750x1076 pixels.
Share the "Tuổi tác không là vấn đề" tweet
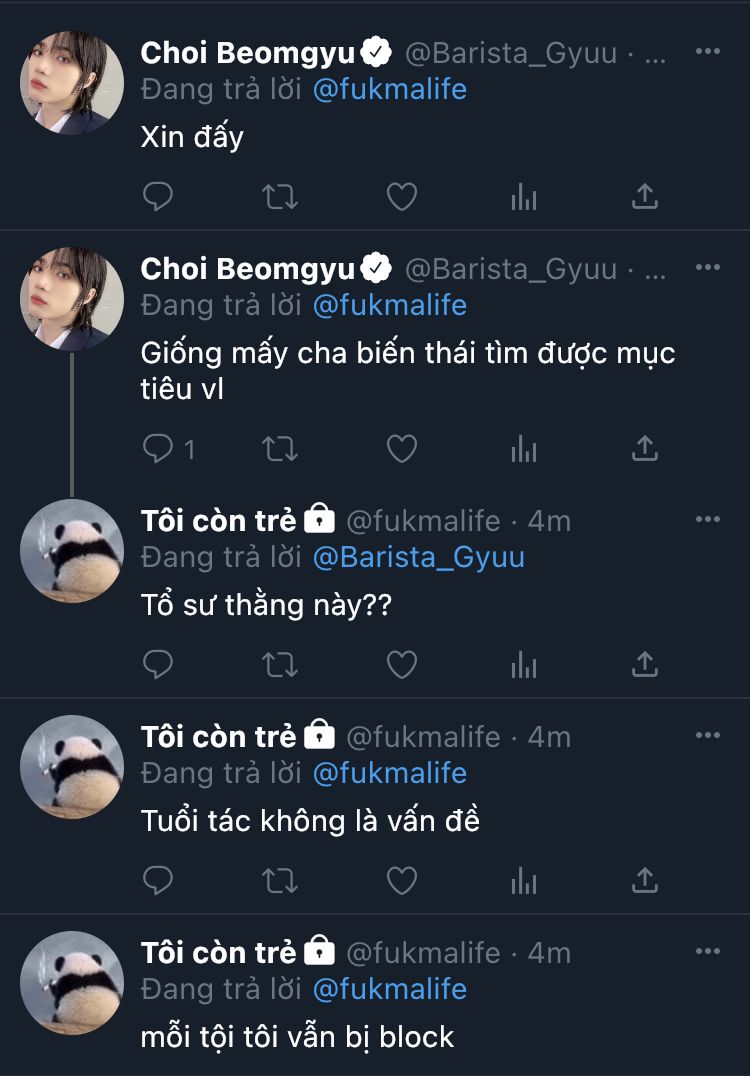645,880
